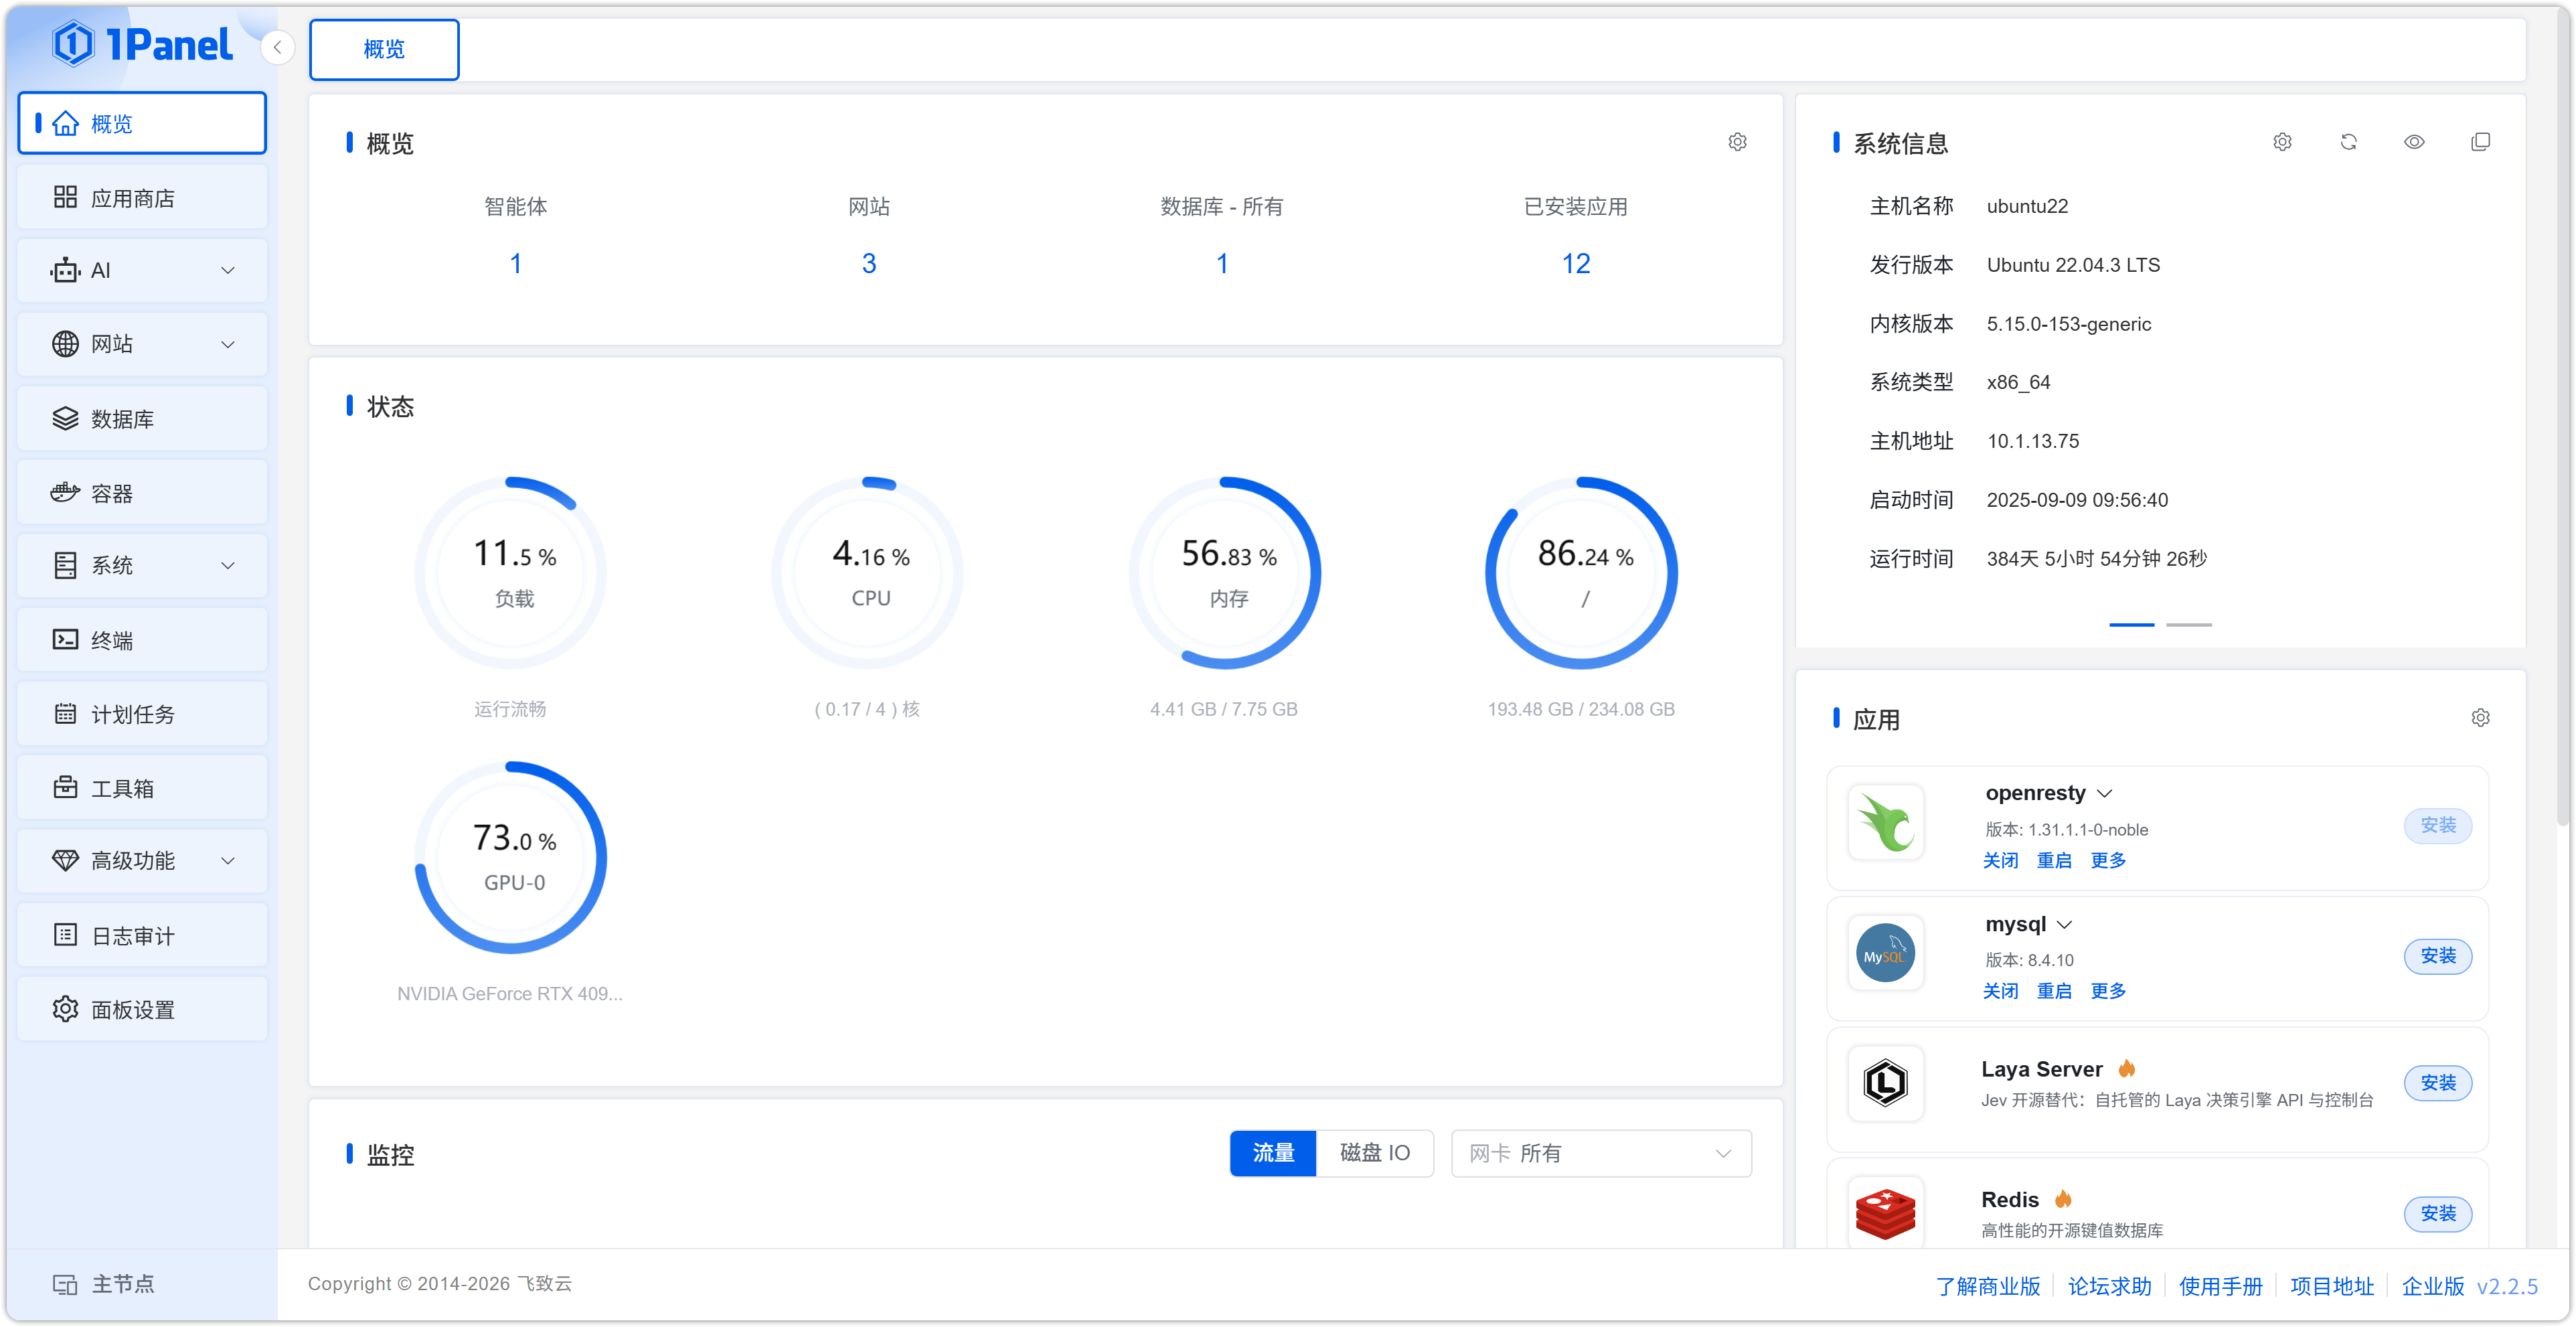Click 关闭 for mysql
Image resolution: width=2576 pixels, height=1327 pixels.
point(2000,991)
